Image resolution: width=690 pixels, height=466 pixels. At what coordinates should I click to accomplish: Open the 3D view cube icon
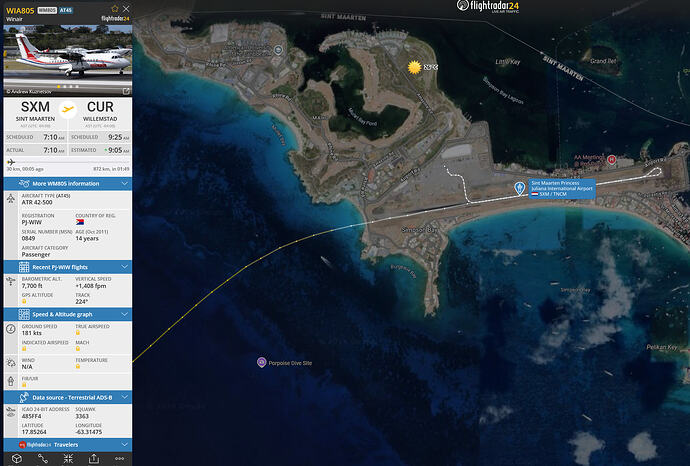tap(17, 459)
